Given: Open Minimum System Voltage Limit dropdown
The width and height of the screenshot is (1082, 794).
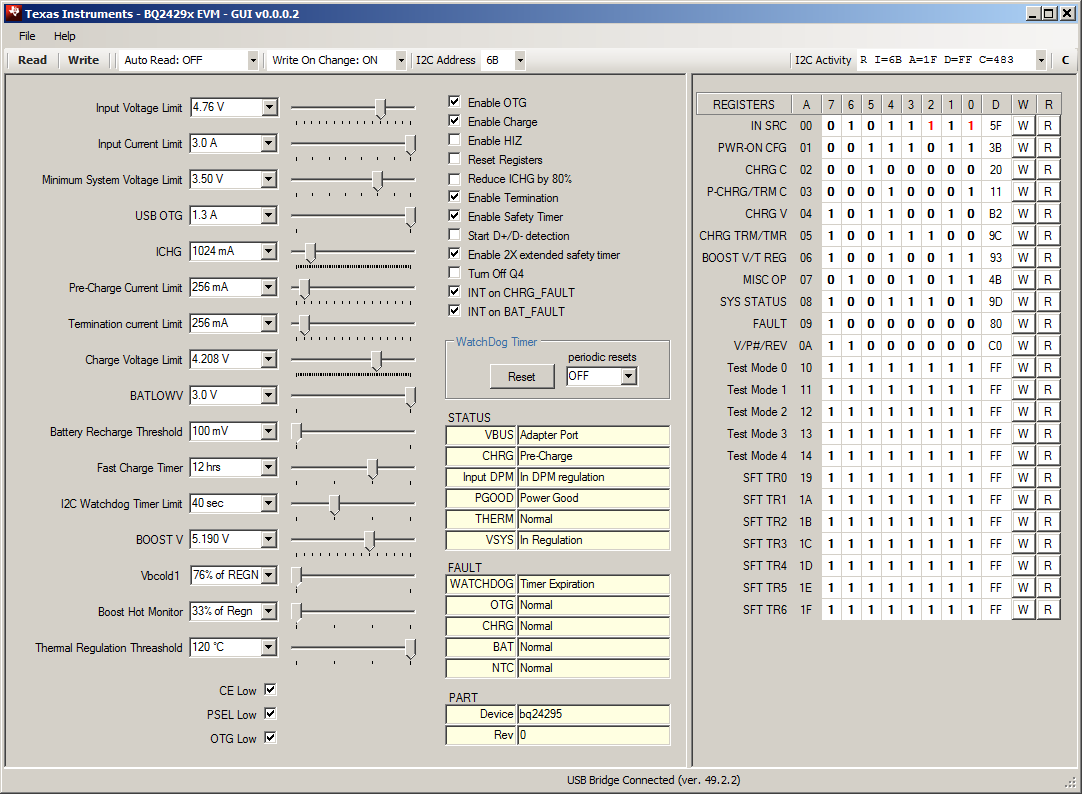Looking at the screenshot, I should (x=269, y=179).
